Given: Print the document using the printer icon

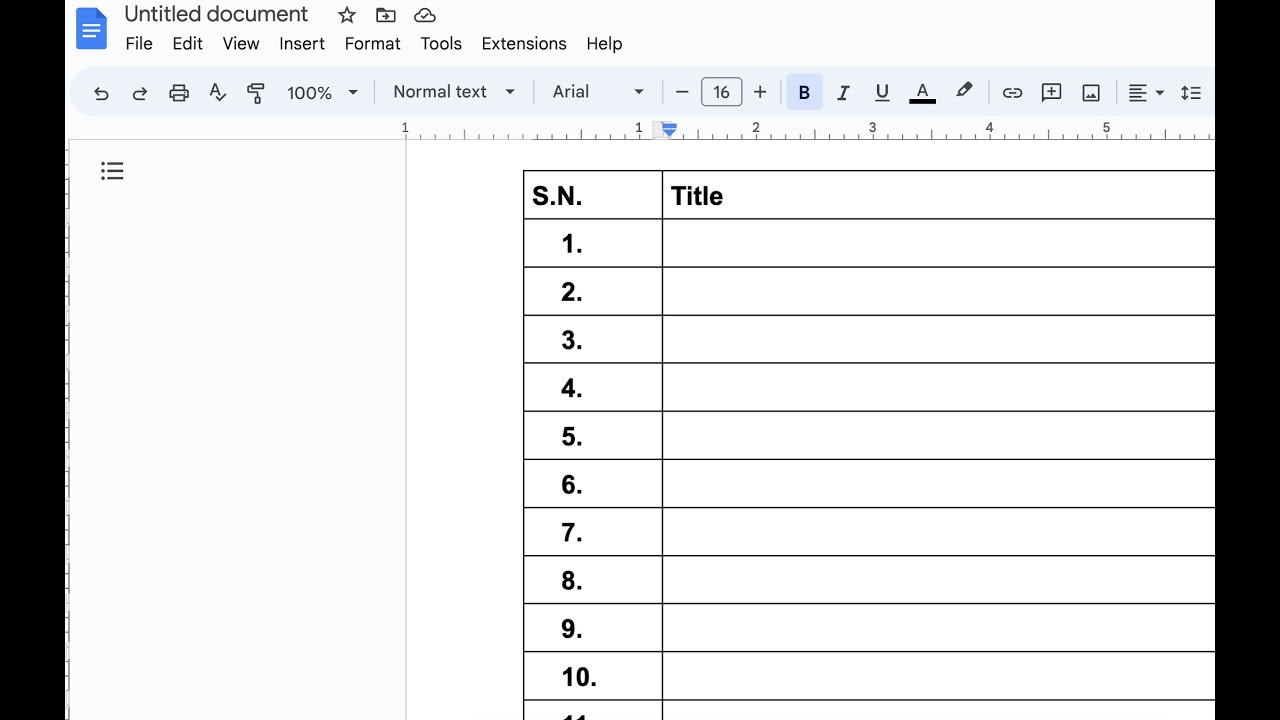Looking at the screenshot, I should pos(179,93).
